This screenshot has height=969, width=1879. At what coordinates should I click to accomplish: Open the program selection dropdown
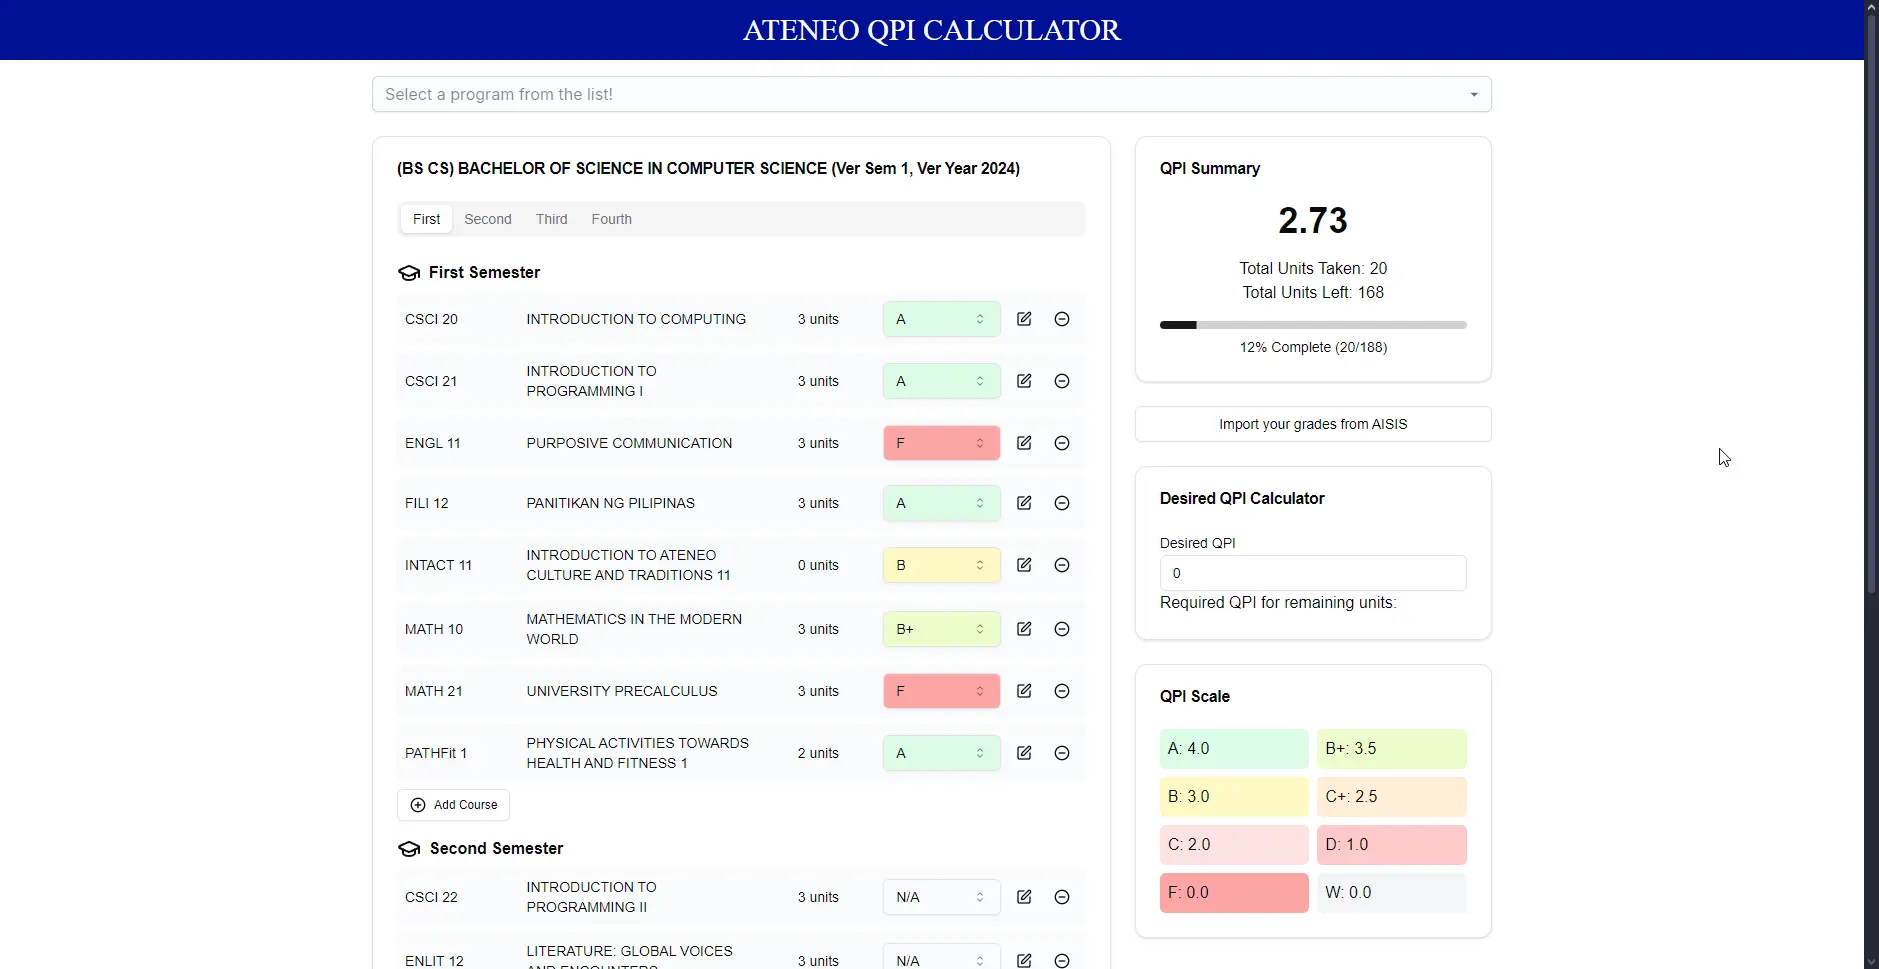931,93
